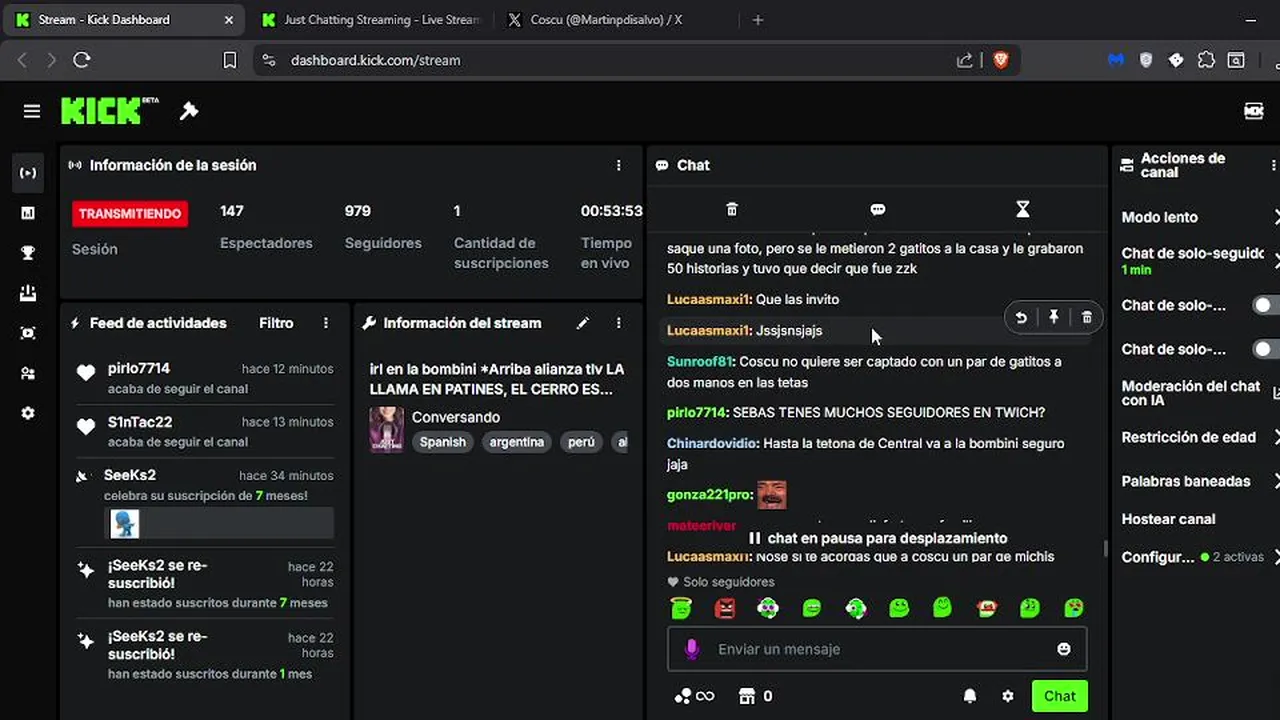Reload the page
Viewport: 1280px width, 720px height.
click(82, 60)
